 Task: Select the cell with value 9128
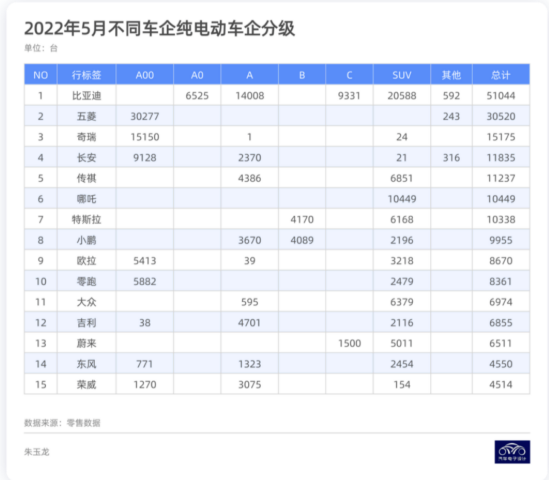(145, 158)
